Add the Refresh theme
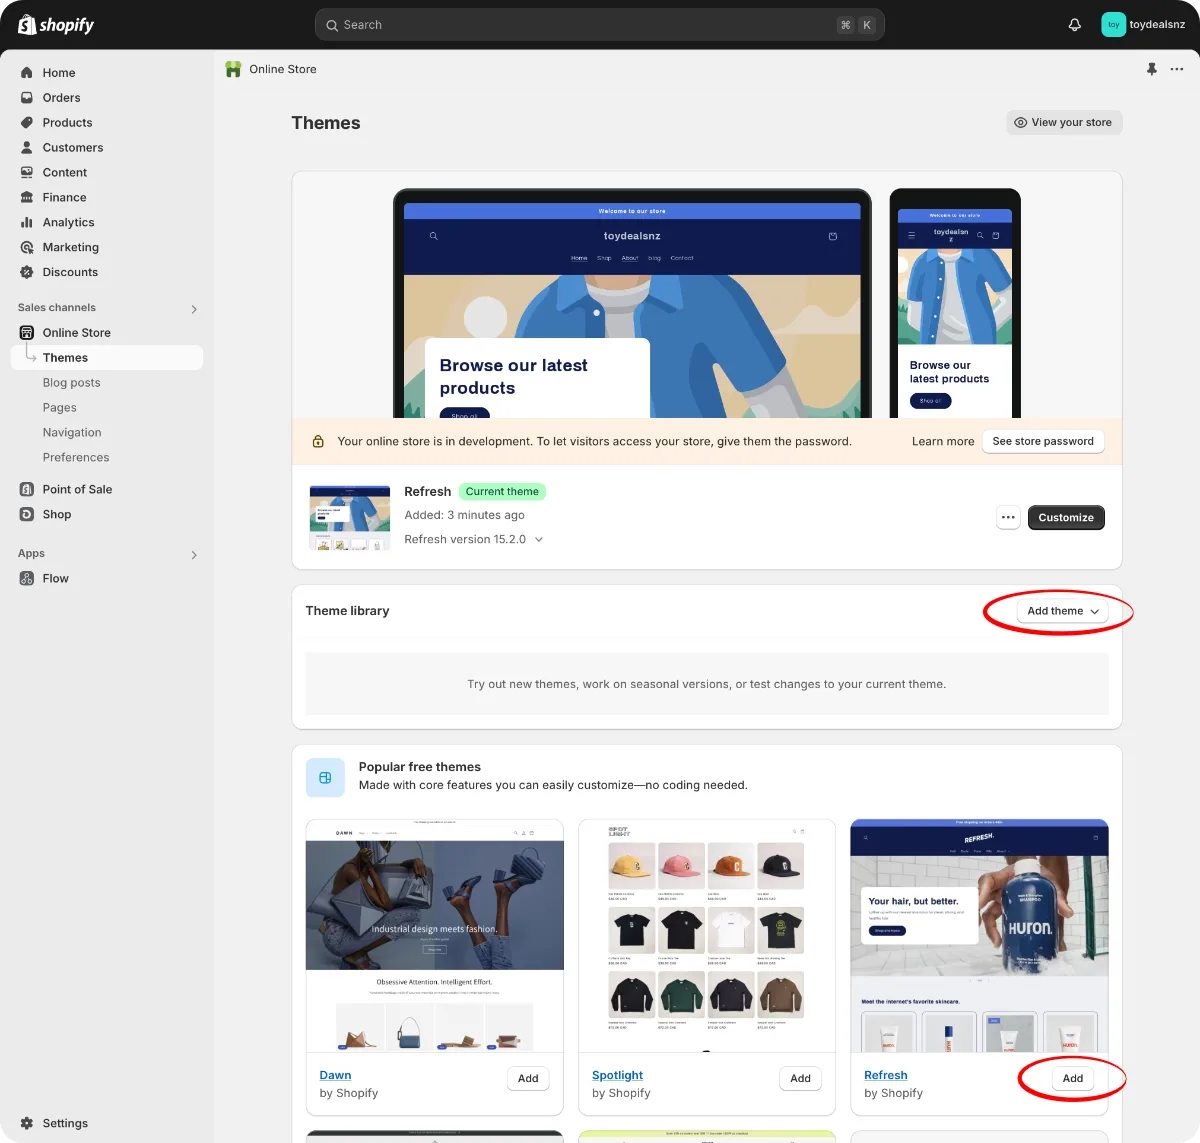Screen dimensions: 1200x1143 click(x=1073, y=1079)
